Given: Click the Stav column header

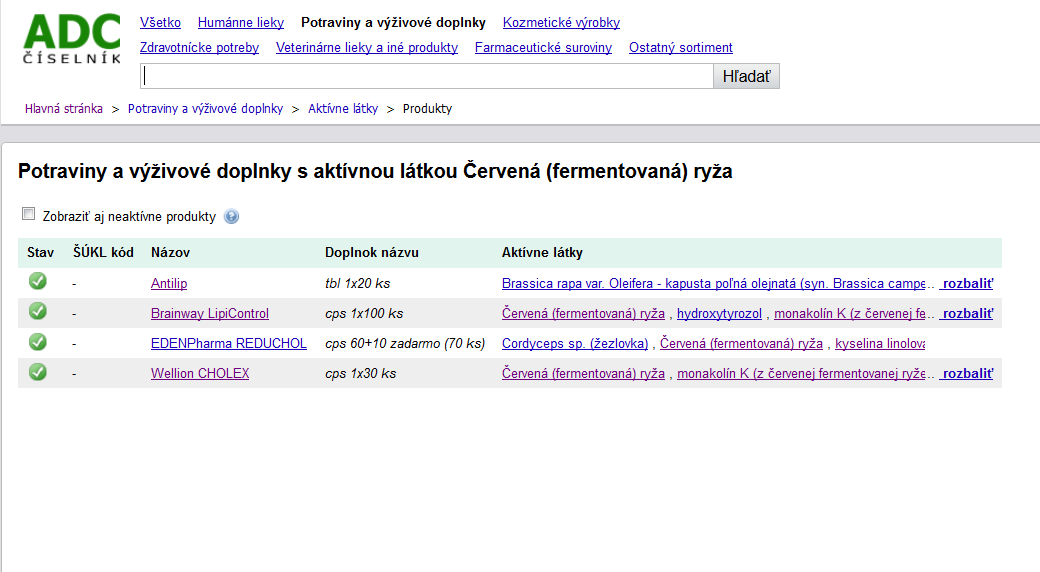Looking at the screenshot, I should coord(40,253).
